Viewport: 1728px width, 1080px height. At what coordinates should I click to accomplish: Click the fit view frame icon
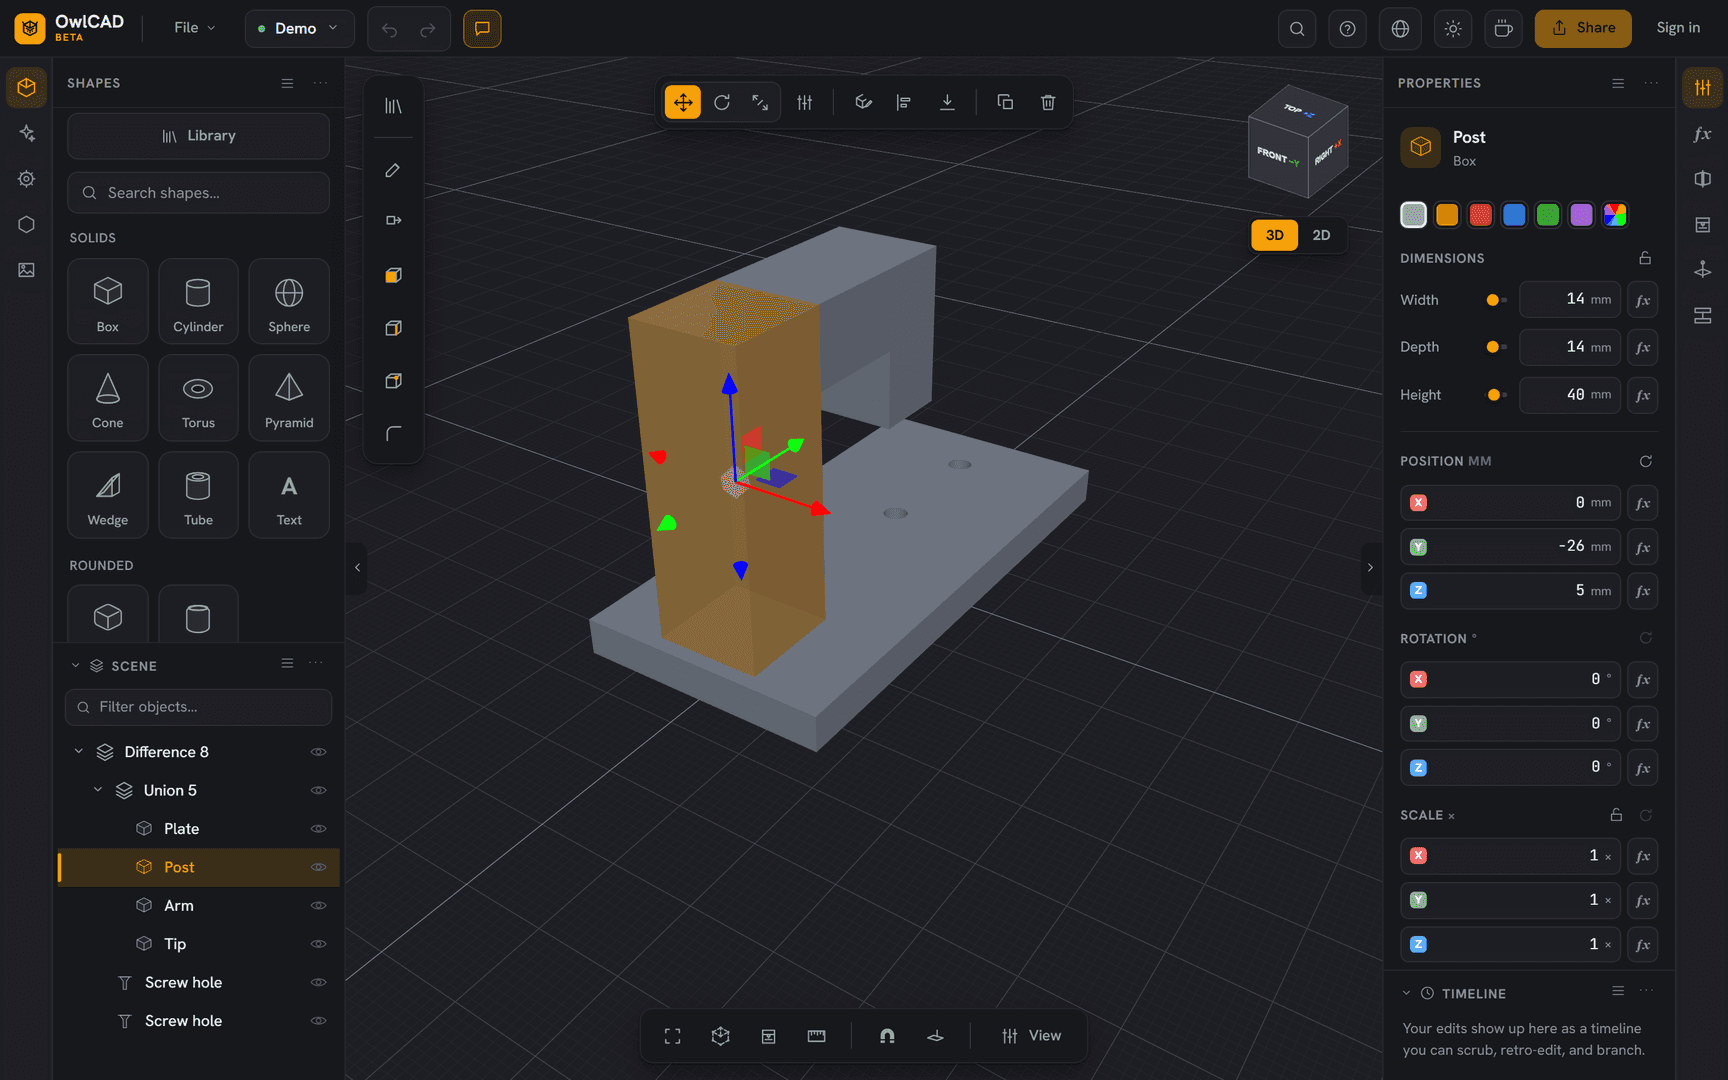(673, 1036)
